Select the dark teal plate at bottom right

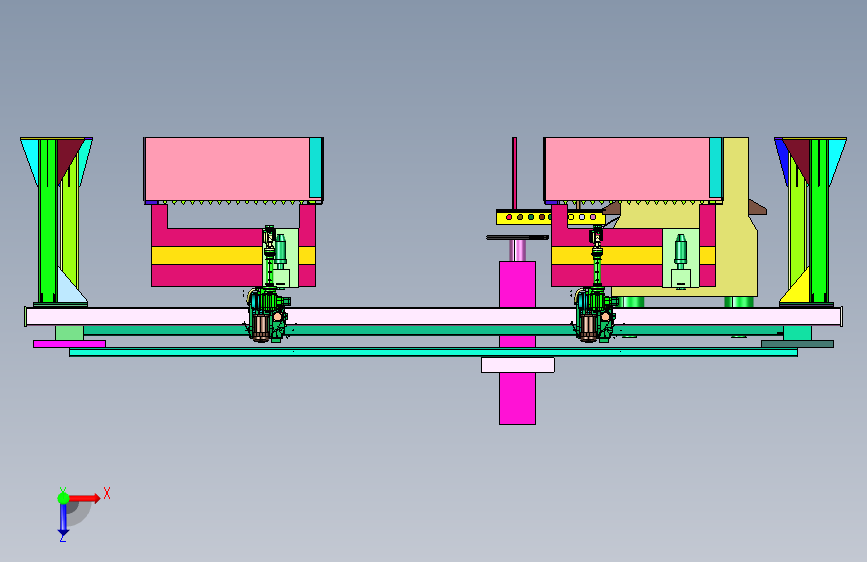click(797, 344)
